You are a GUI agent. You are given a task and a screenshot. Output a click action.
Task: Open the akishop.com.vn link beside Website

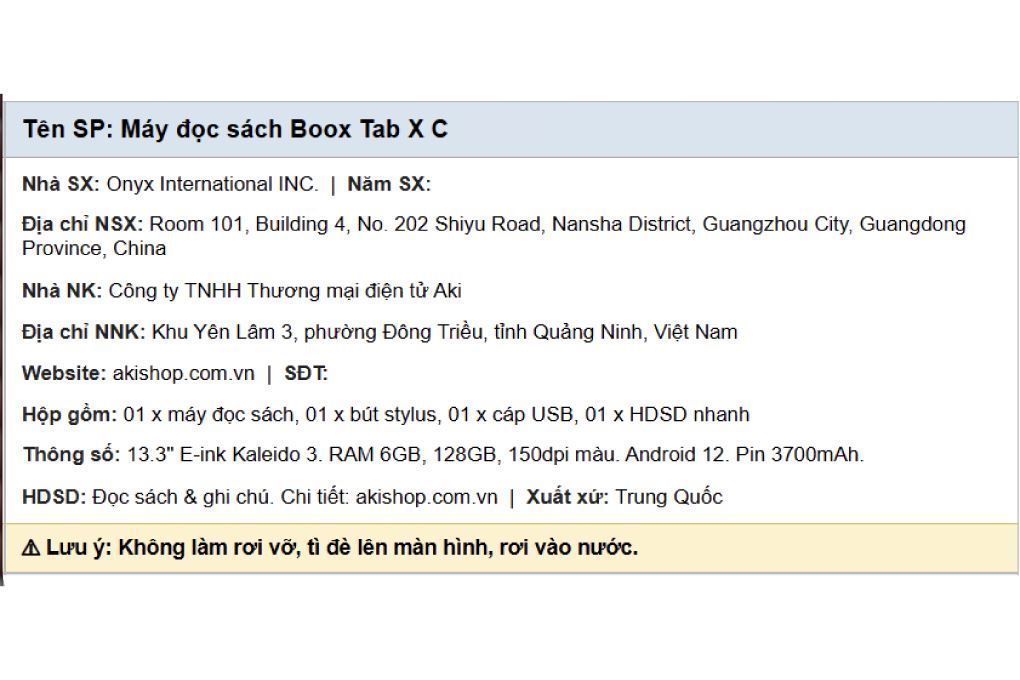pos(183,374)
